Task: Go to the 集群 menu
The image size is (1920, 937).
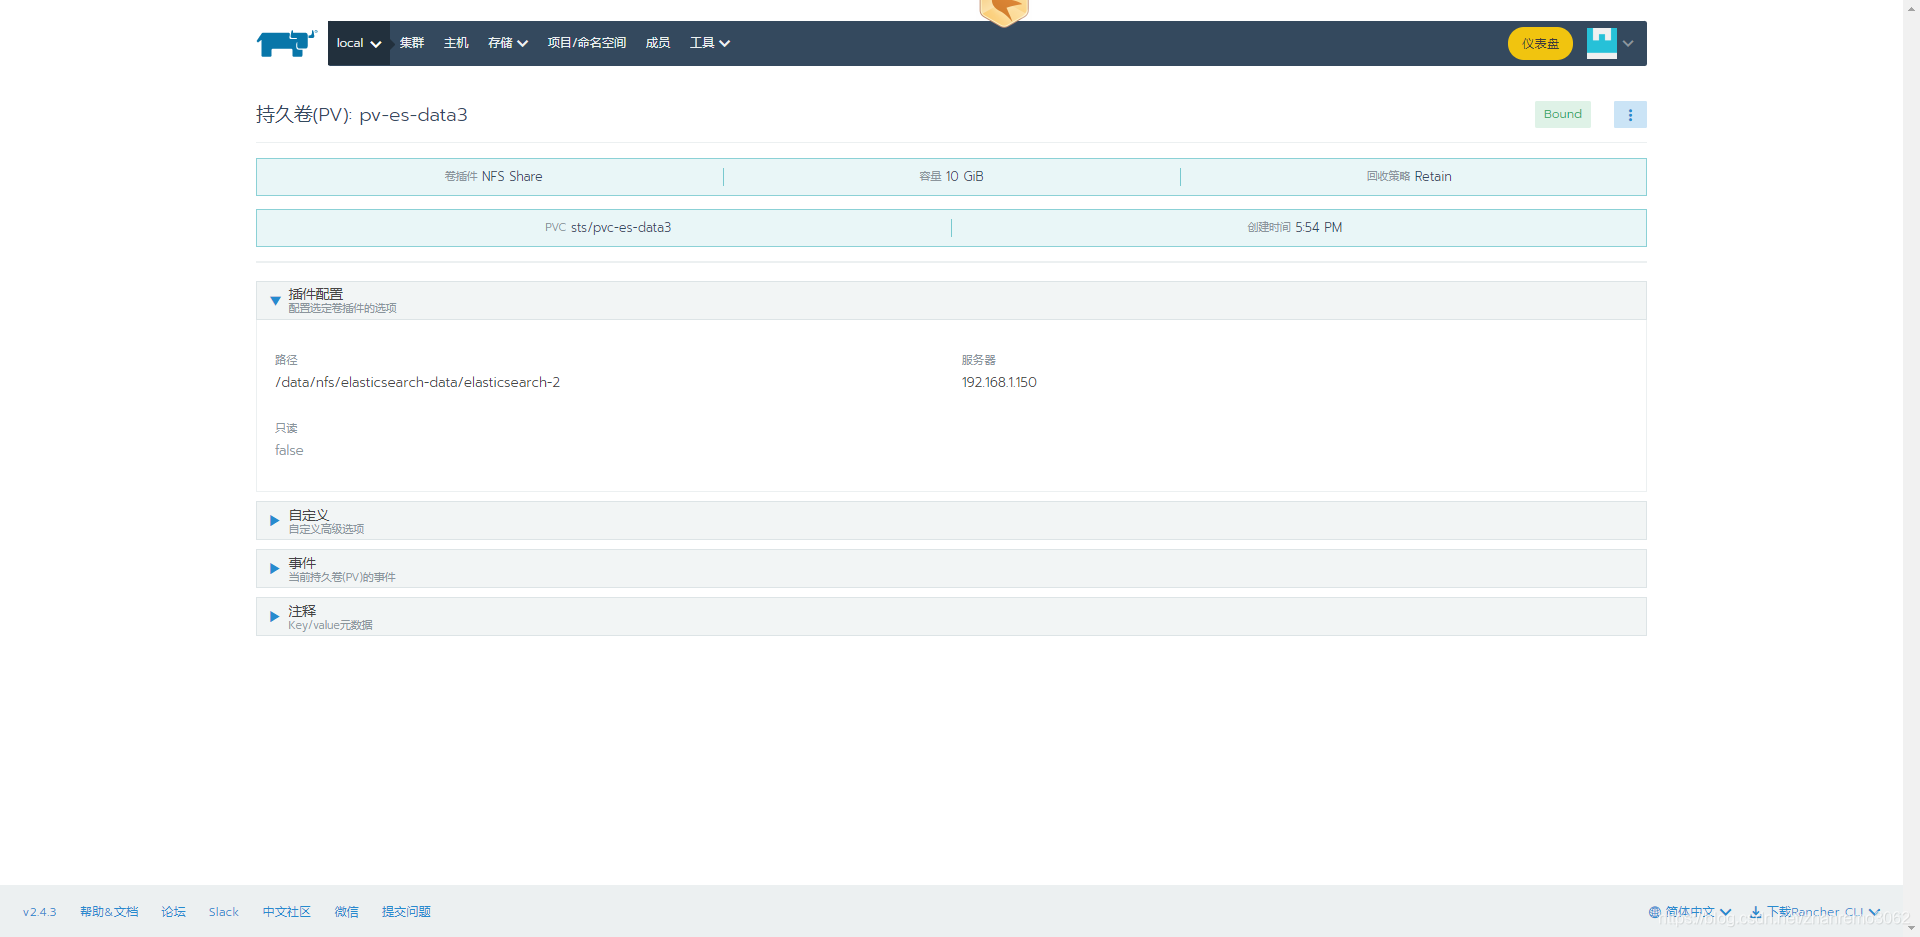Action: 412,43
